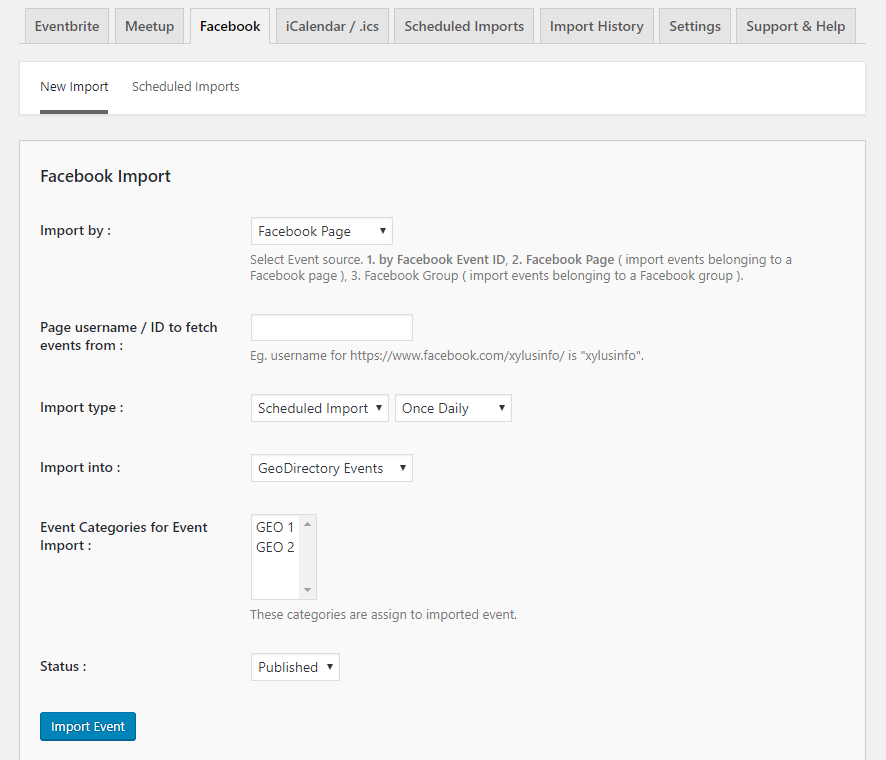Viewport: 886px width, 760px height.
Task: Select GEO 1 in the categories list
Action: [x=275, y=527]
